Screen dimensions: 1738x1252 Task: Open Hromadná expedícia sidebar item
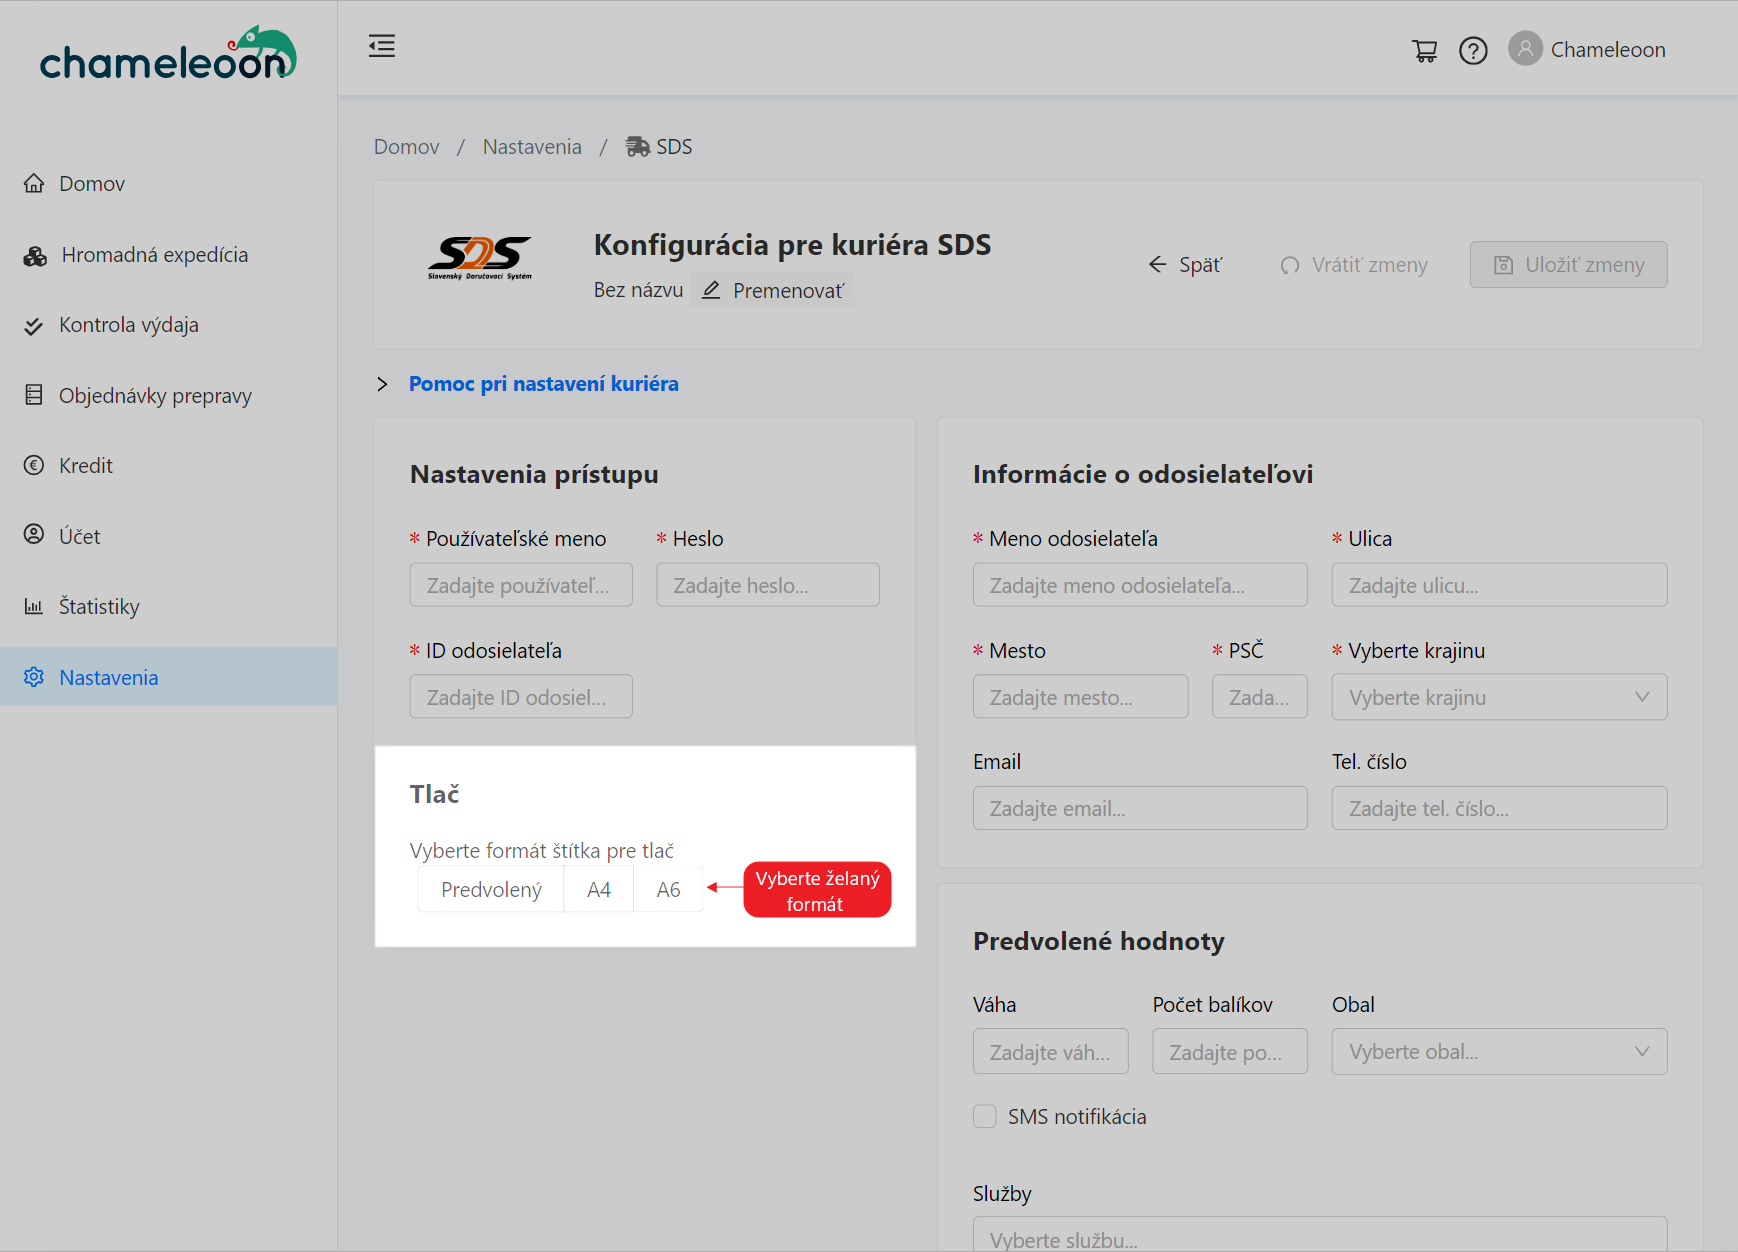pos(154,255)
